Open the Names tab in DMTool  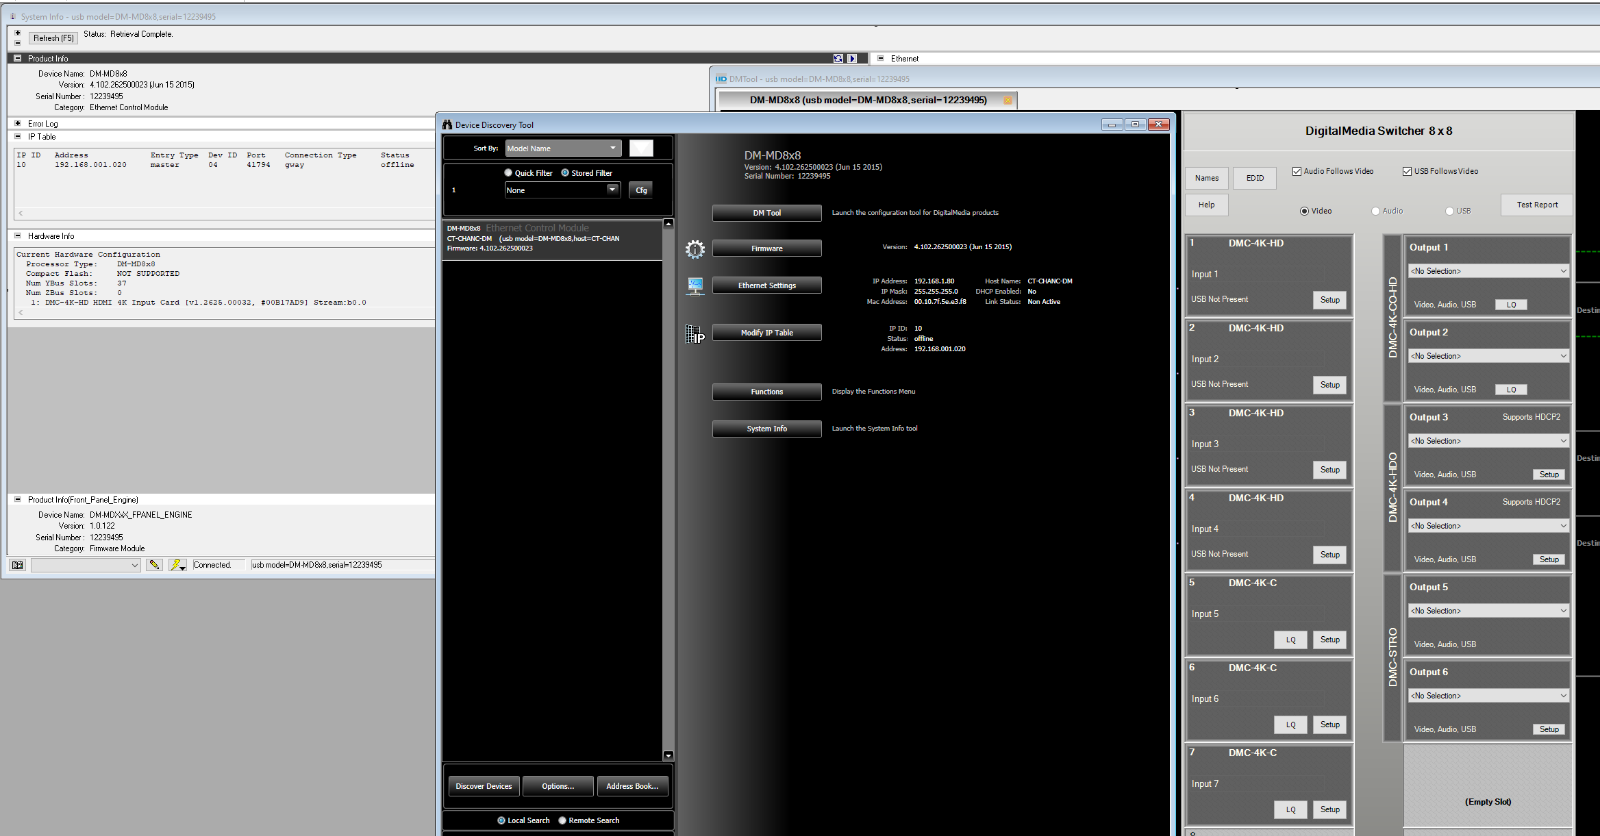1207,178
